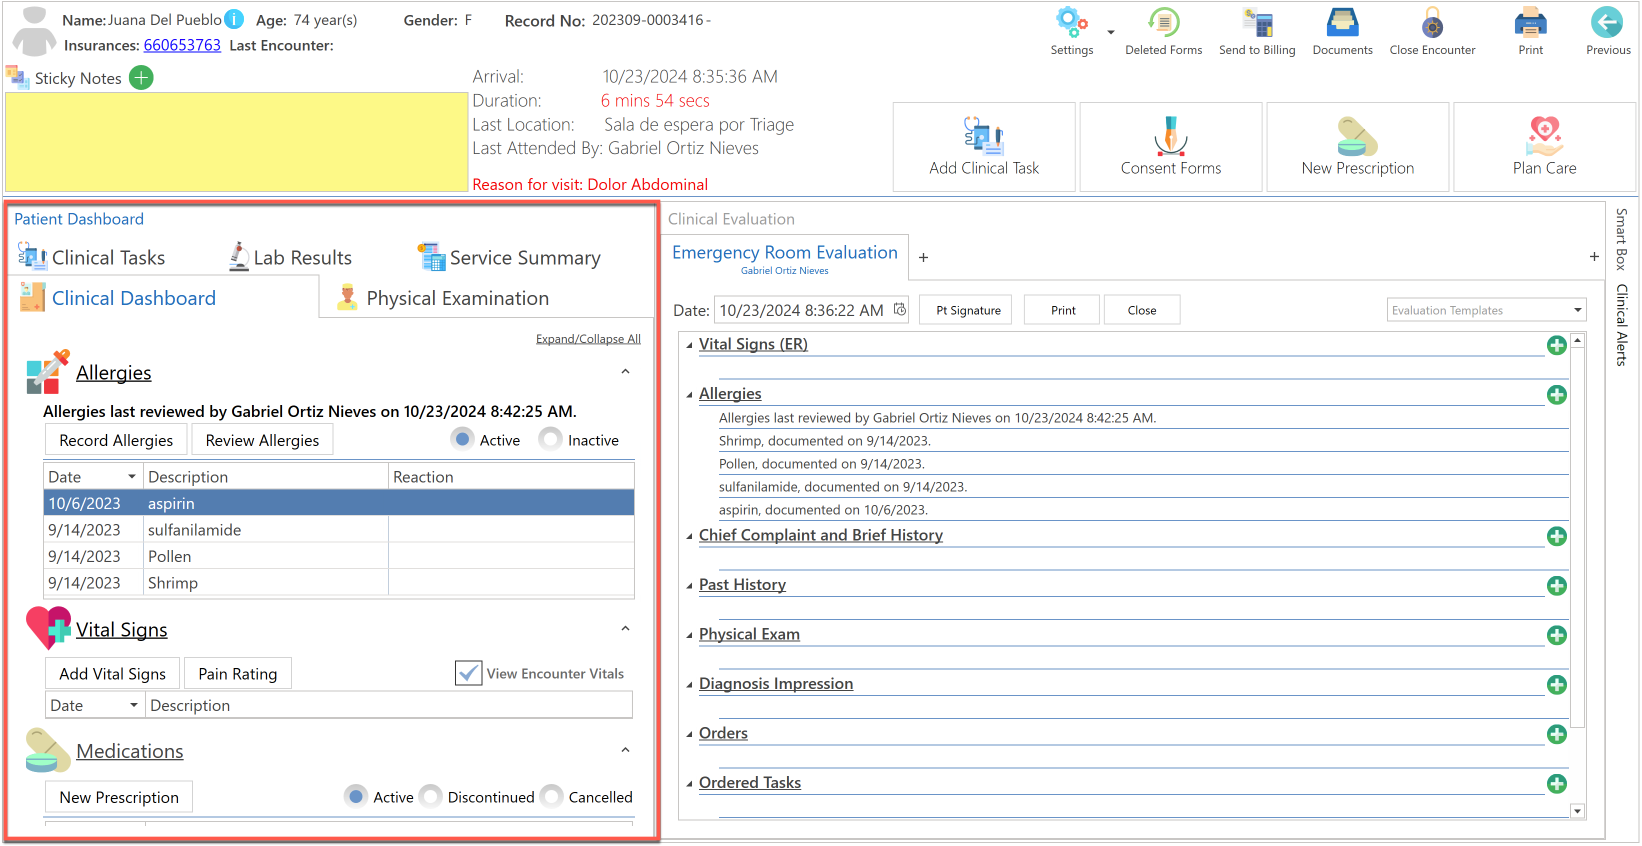
Task: Open the allergies Date column dropdown
Action: pyautogui.click(x=131, y=477)
